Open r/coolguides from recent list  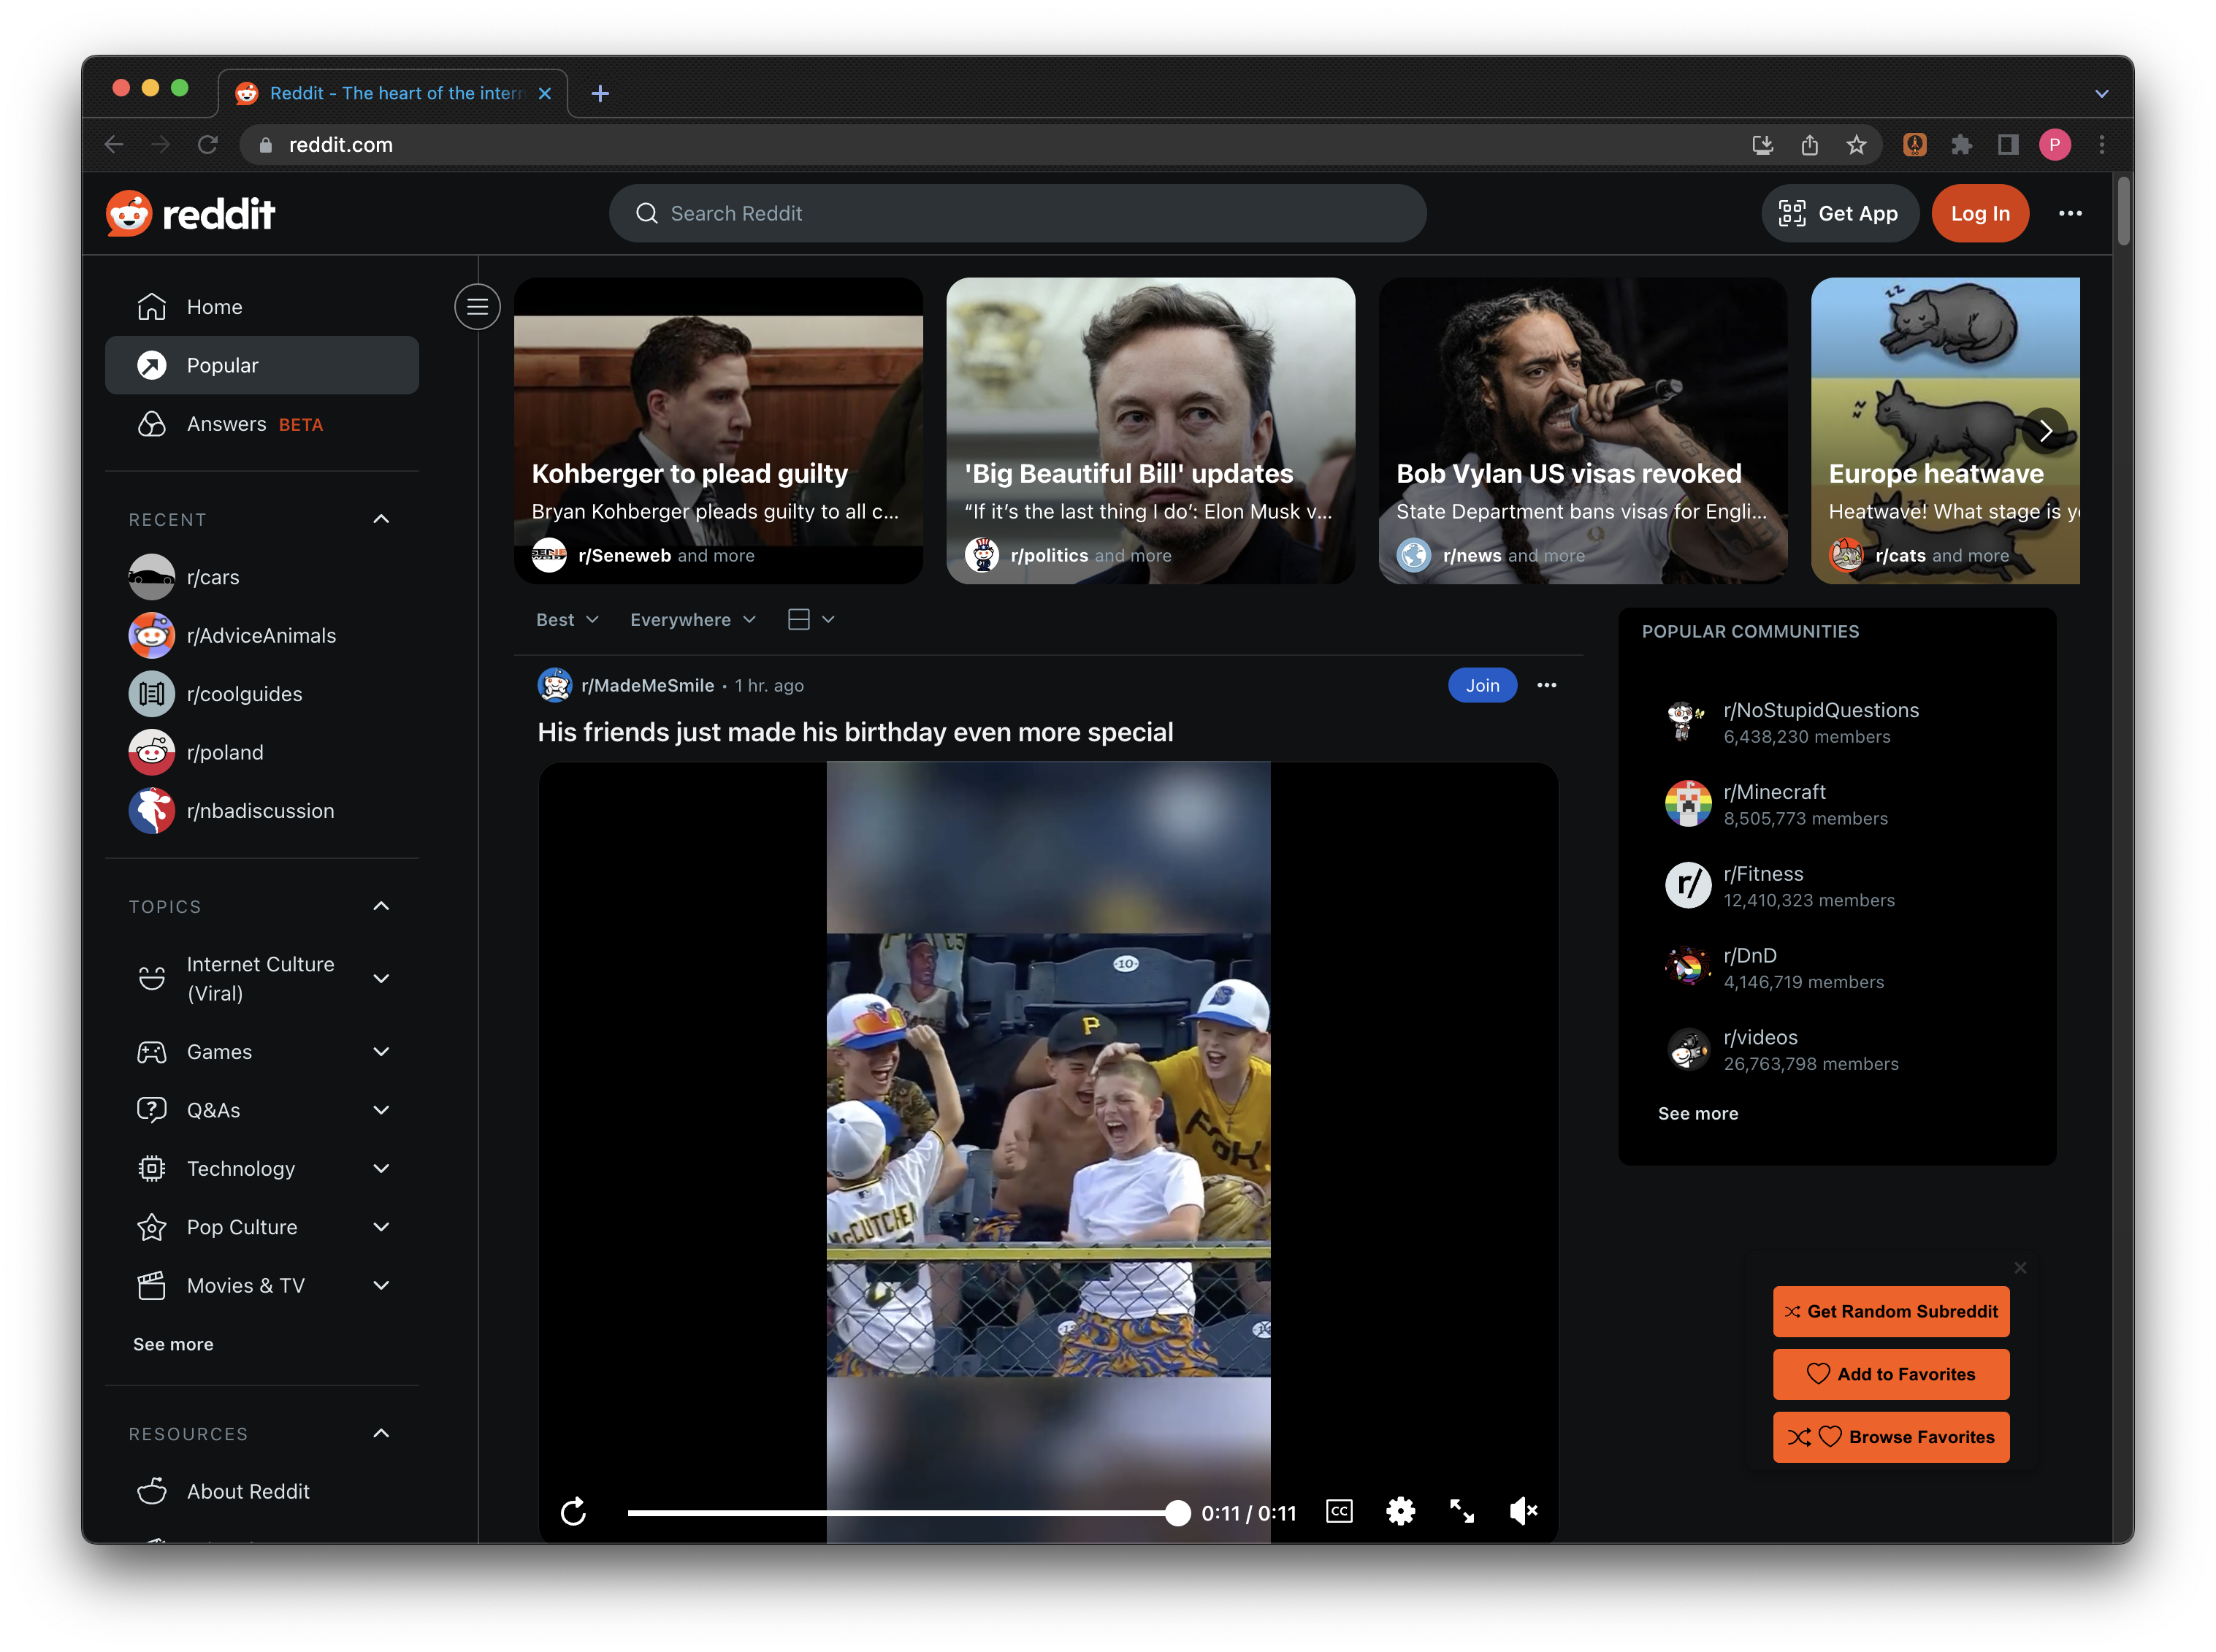coord(262,694)
